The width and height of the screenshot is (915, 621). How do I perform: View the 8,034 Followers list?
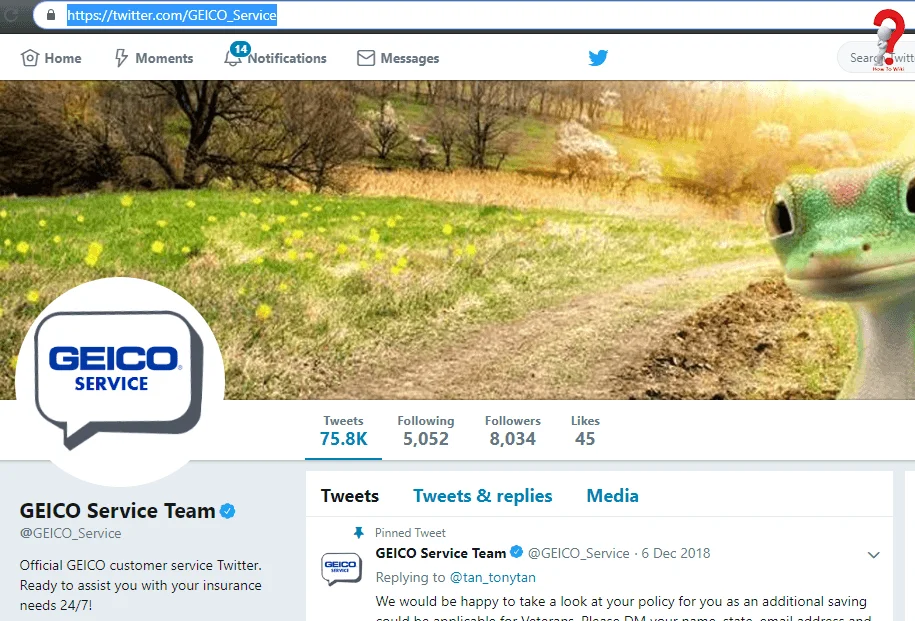(512, 431)
